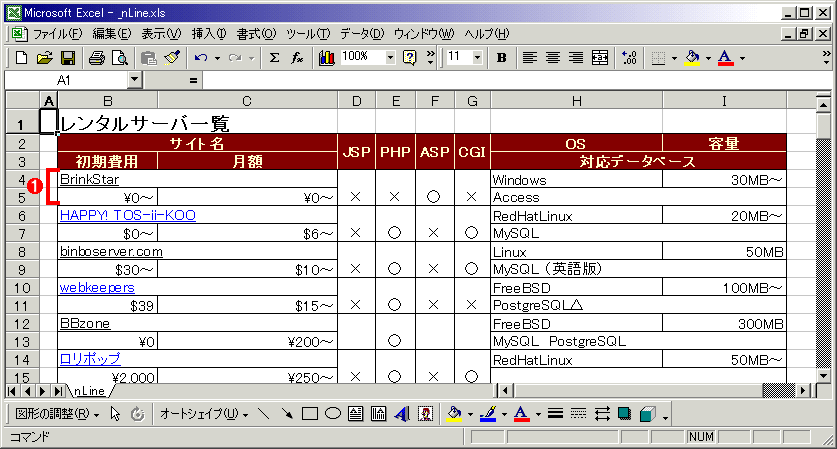Open the 書式(O) menu
This screenshot has height=449, width=837.
click(256, 34)
